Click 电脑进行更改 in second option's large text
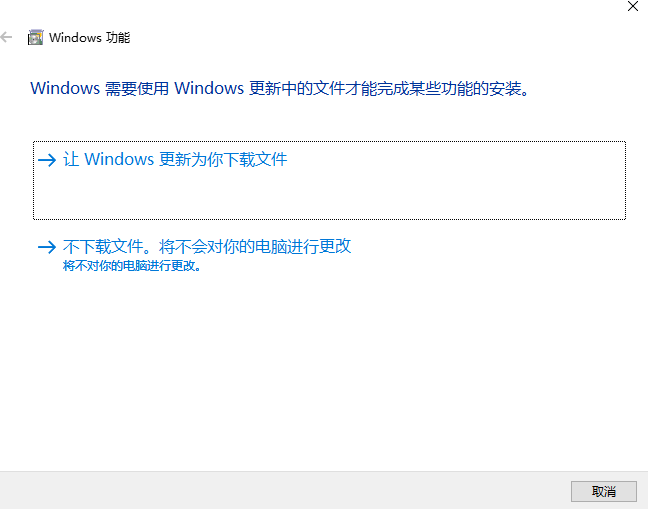The width and height of the screenshot is (648, 509). tap(303, 247)
